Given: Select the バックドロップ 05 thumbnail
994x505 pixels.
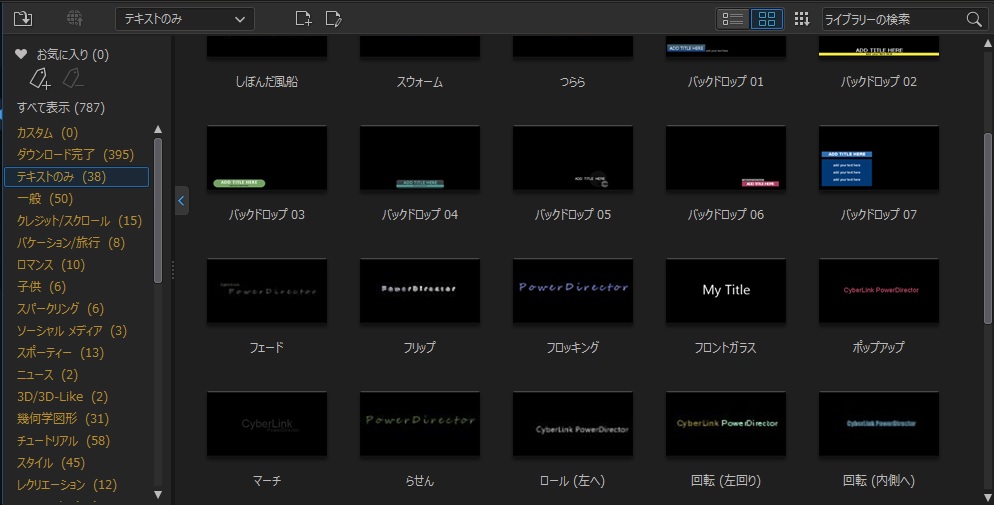Looking at the screenshot, I should 573,158.
